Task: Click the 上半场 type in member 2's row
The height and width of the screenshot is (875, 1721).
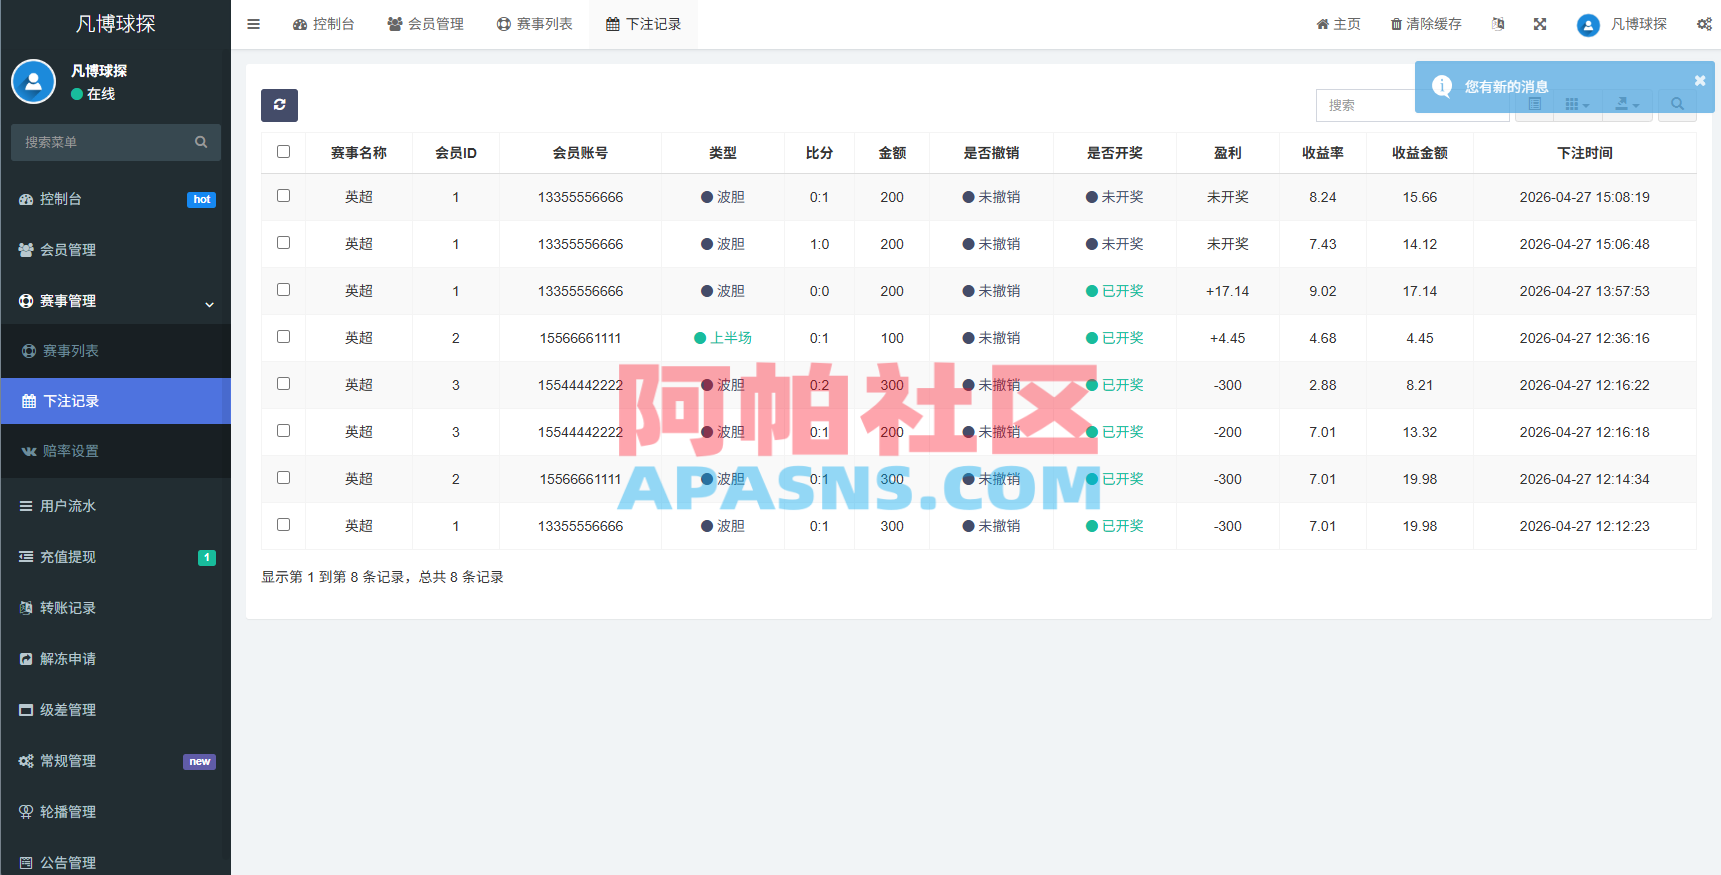Action: click(723, 338)
